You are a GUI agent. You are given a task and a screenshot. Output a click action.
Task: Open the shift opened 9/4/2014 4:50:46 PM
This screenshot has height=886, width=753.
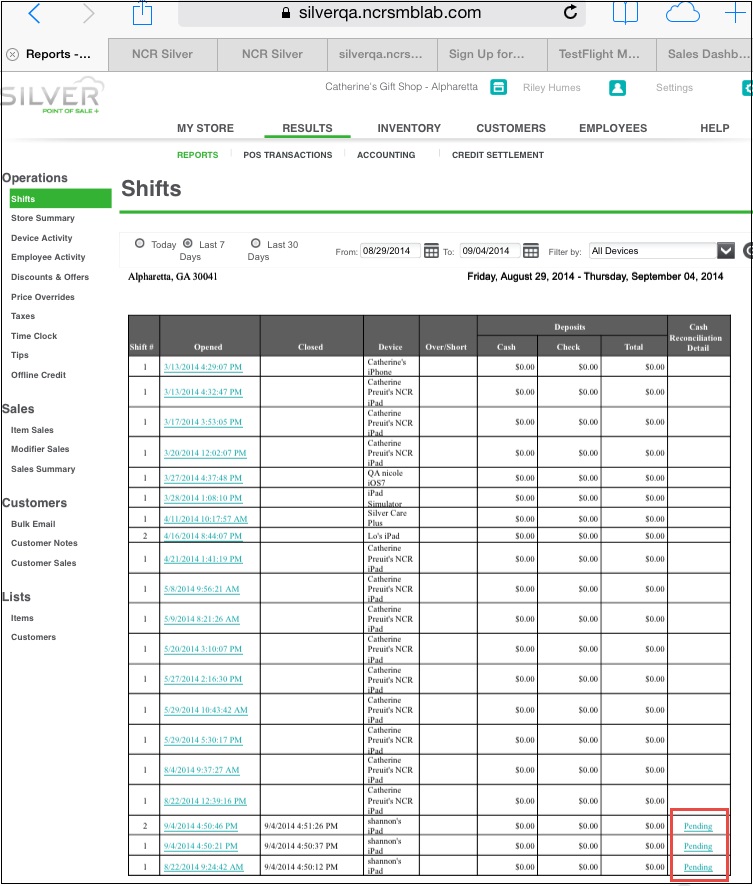[x=201, y=827]
